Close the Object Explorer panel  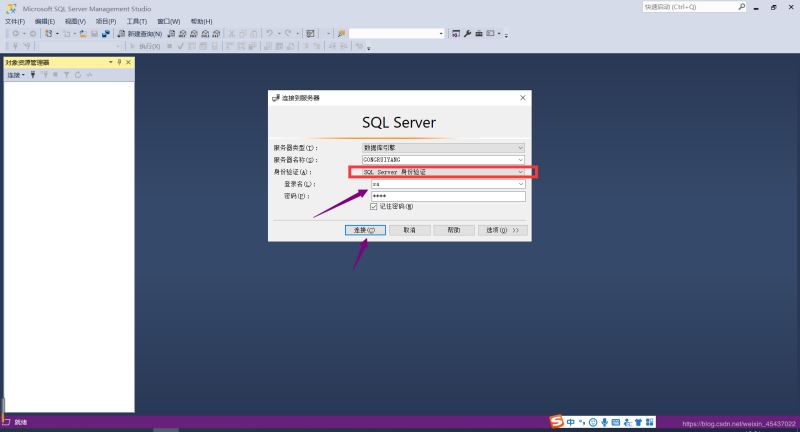point(129,62)
